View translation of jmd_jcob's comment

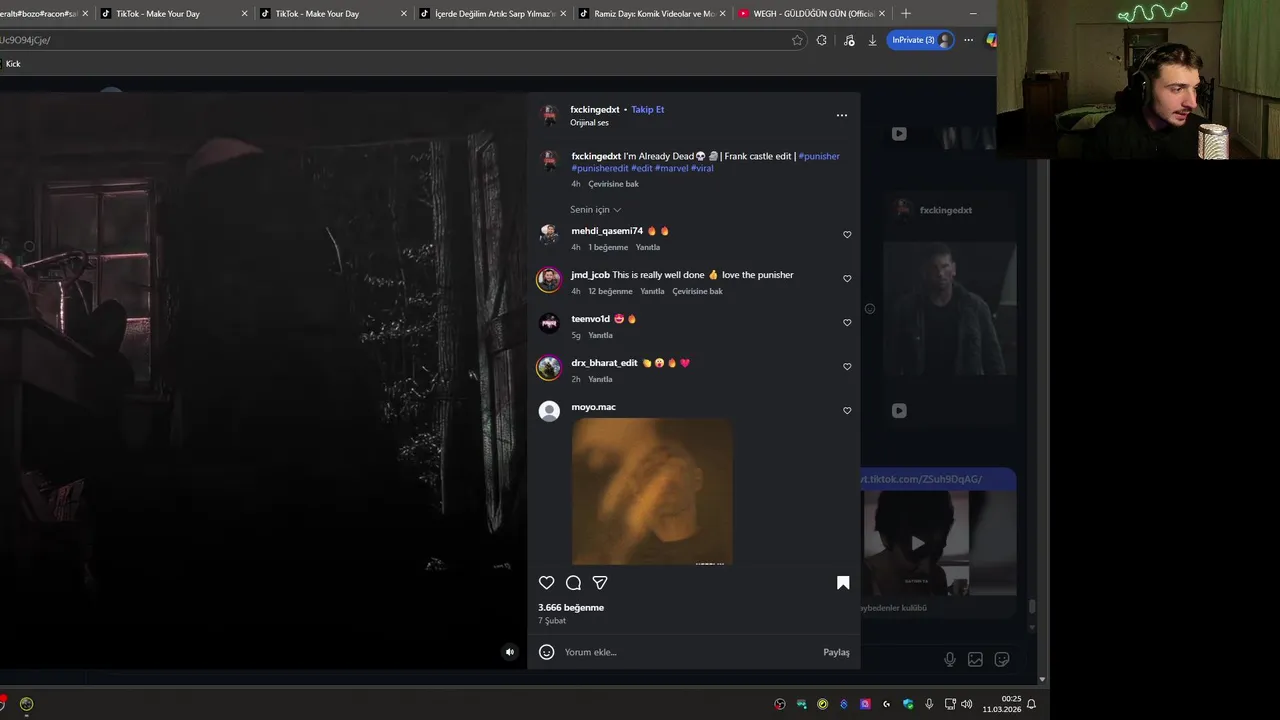[697, 291]
